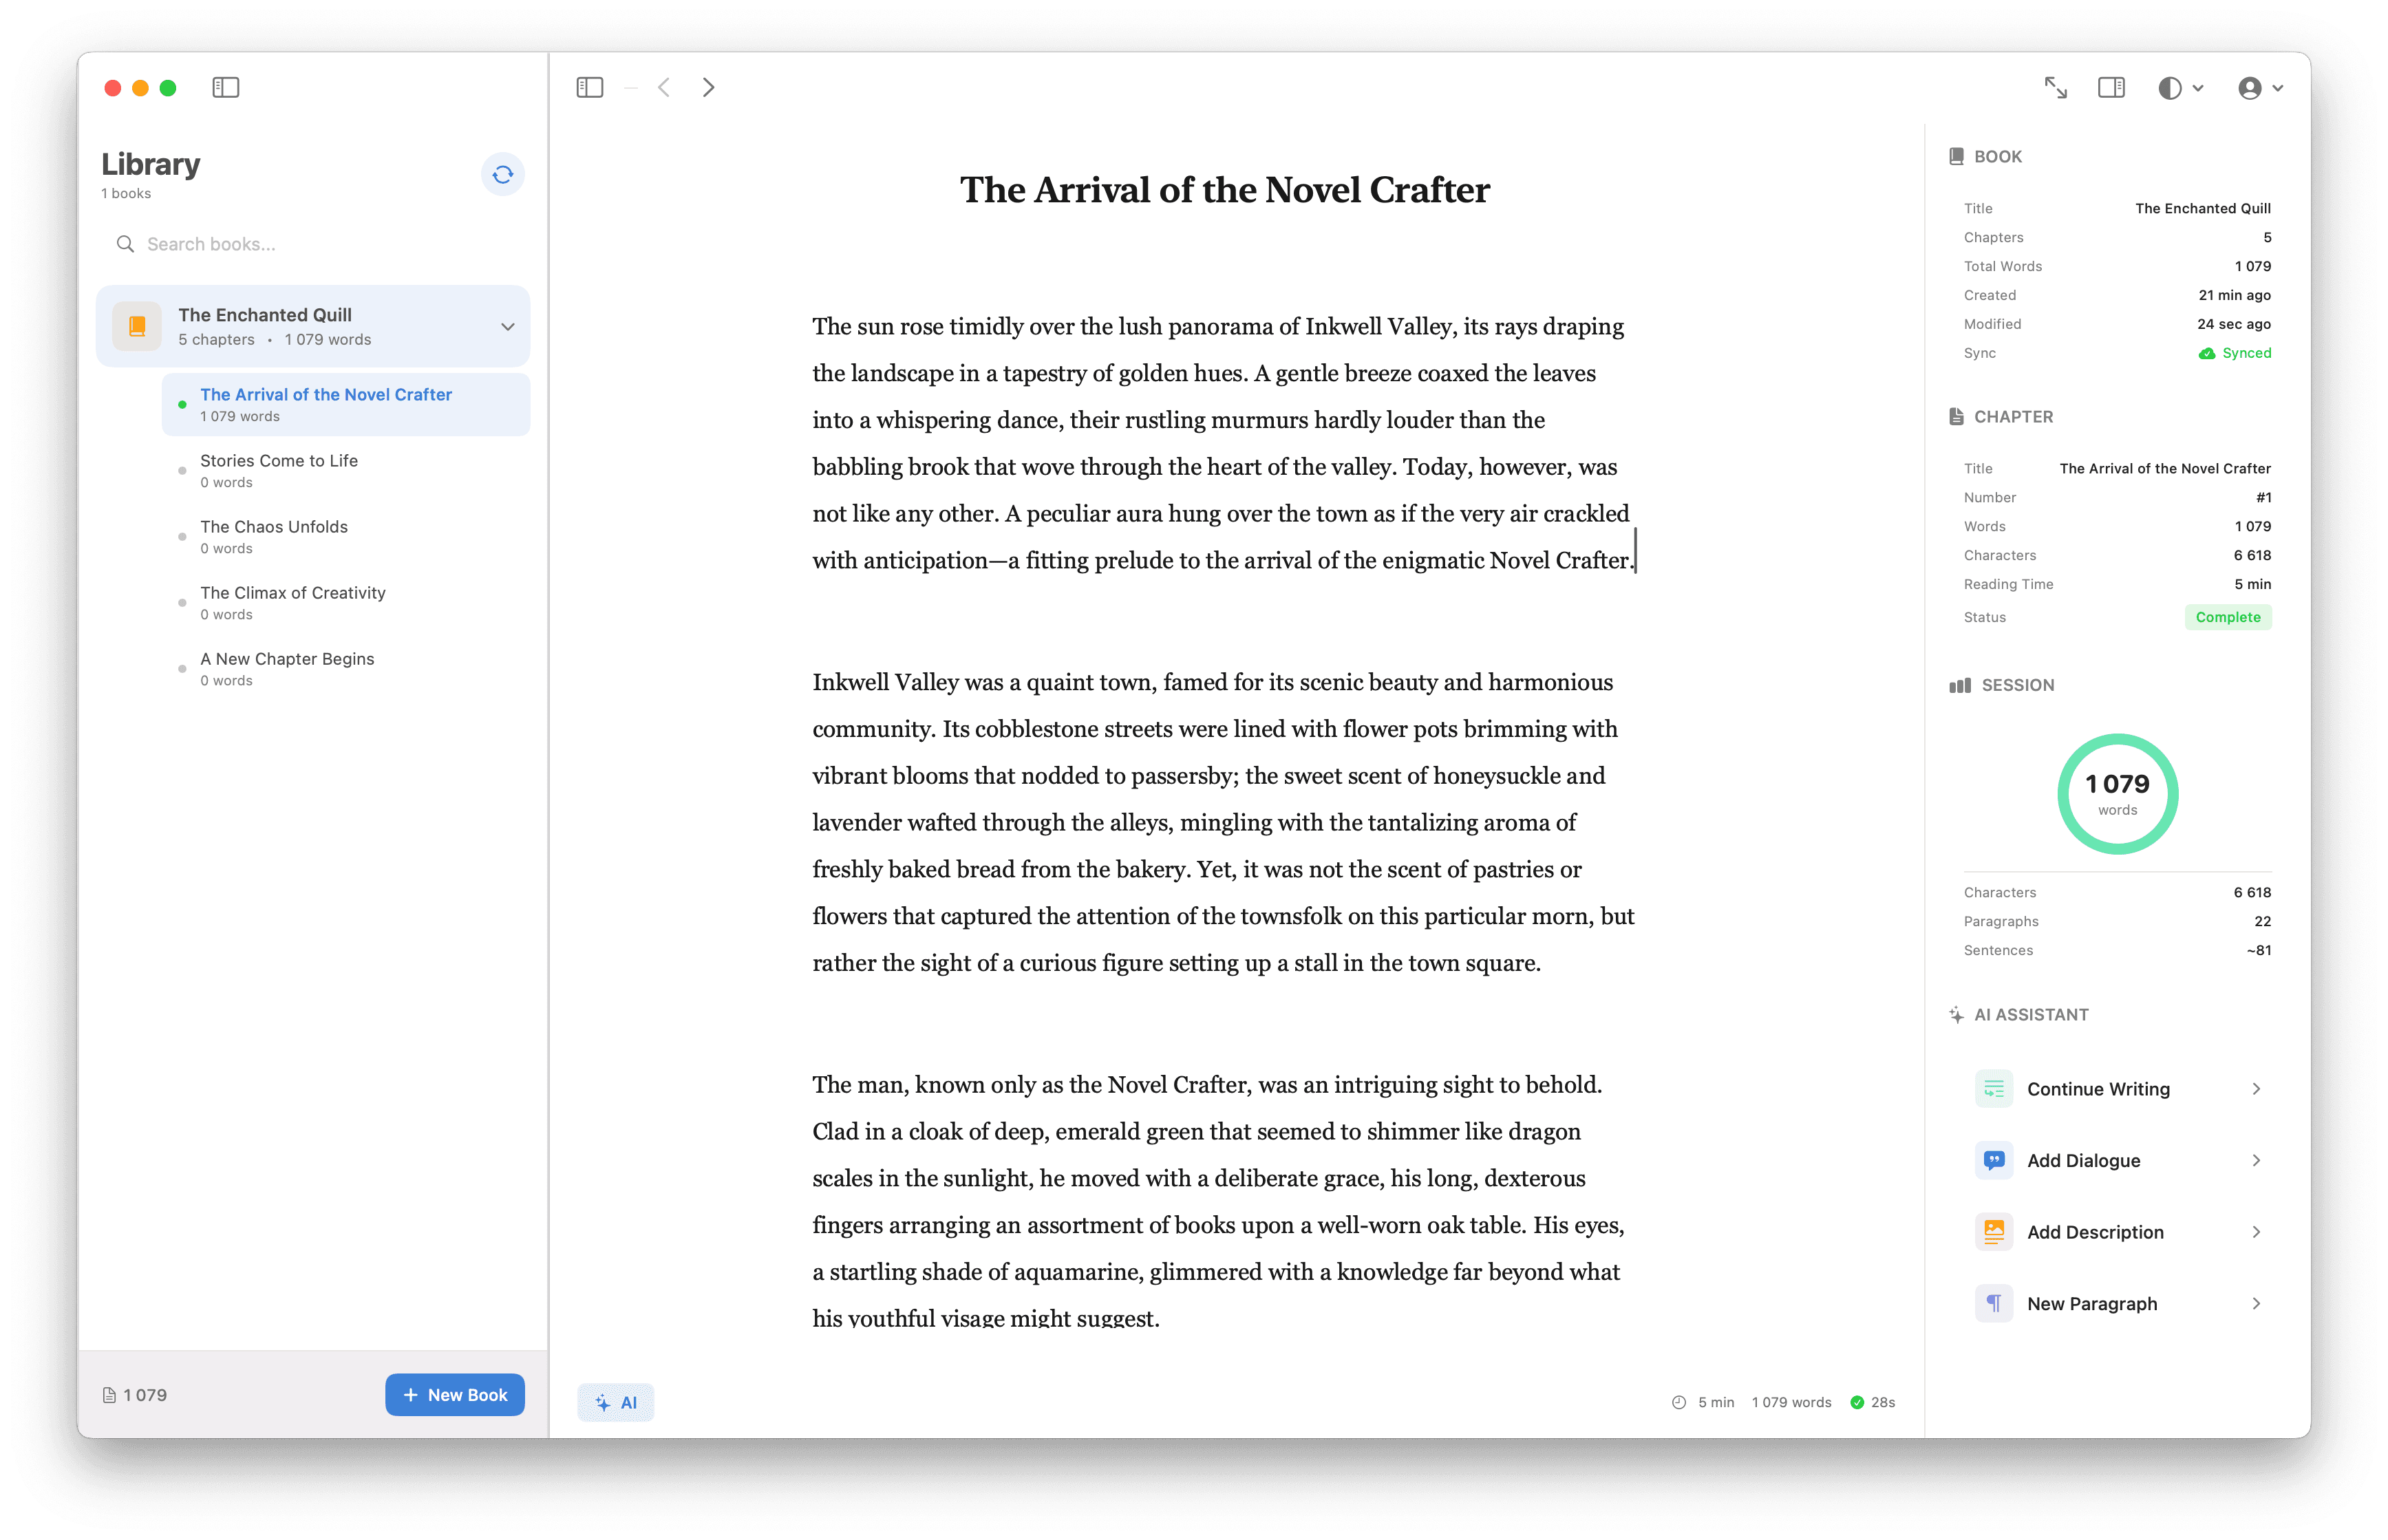This screenshot has height=1540, width=2388.
Task: Click the Add Dialogue speech bubble icon
Action: click(1993, 1160)
